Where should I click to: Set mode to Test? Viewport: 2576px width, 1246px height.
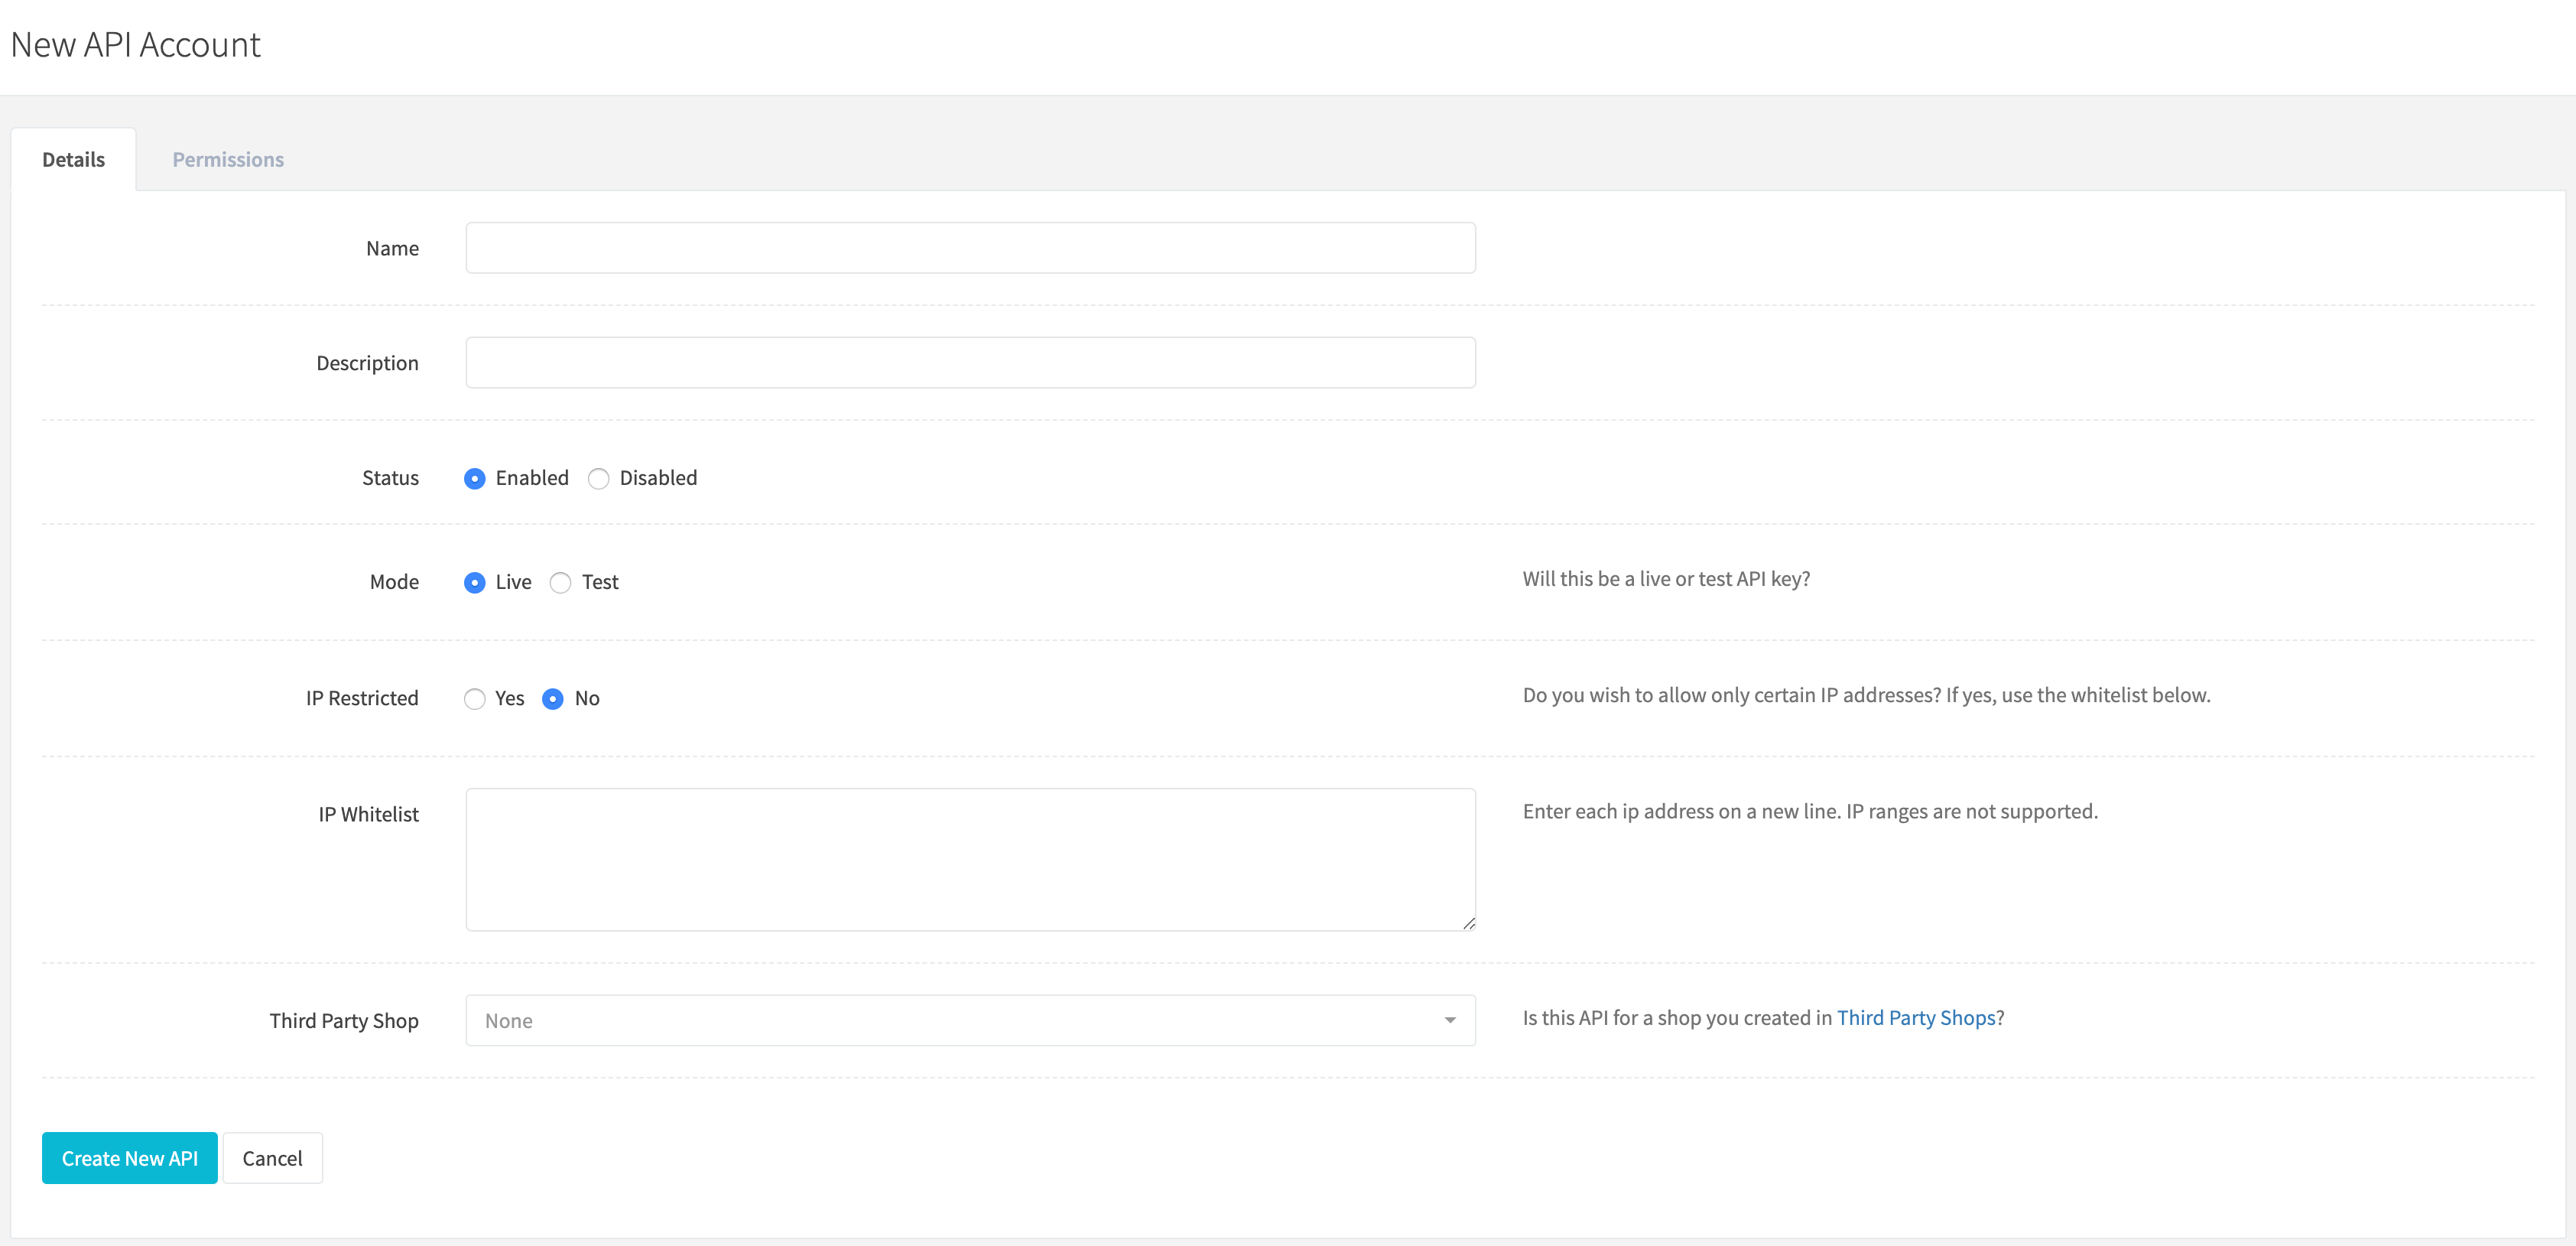point(561,583)
